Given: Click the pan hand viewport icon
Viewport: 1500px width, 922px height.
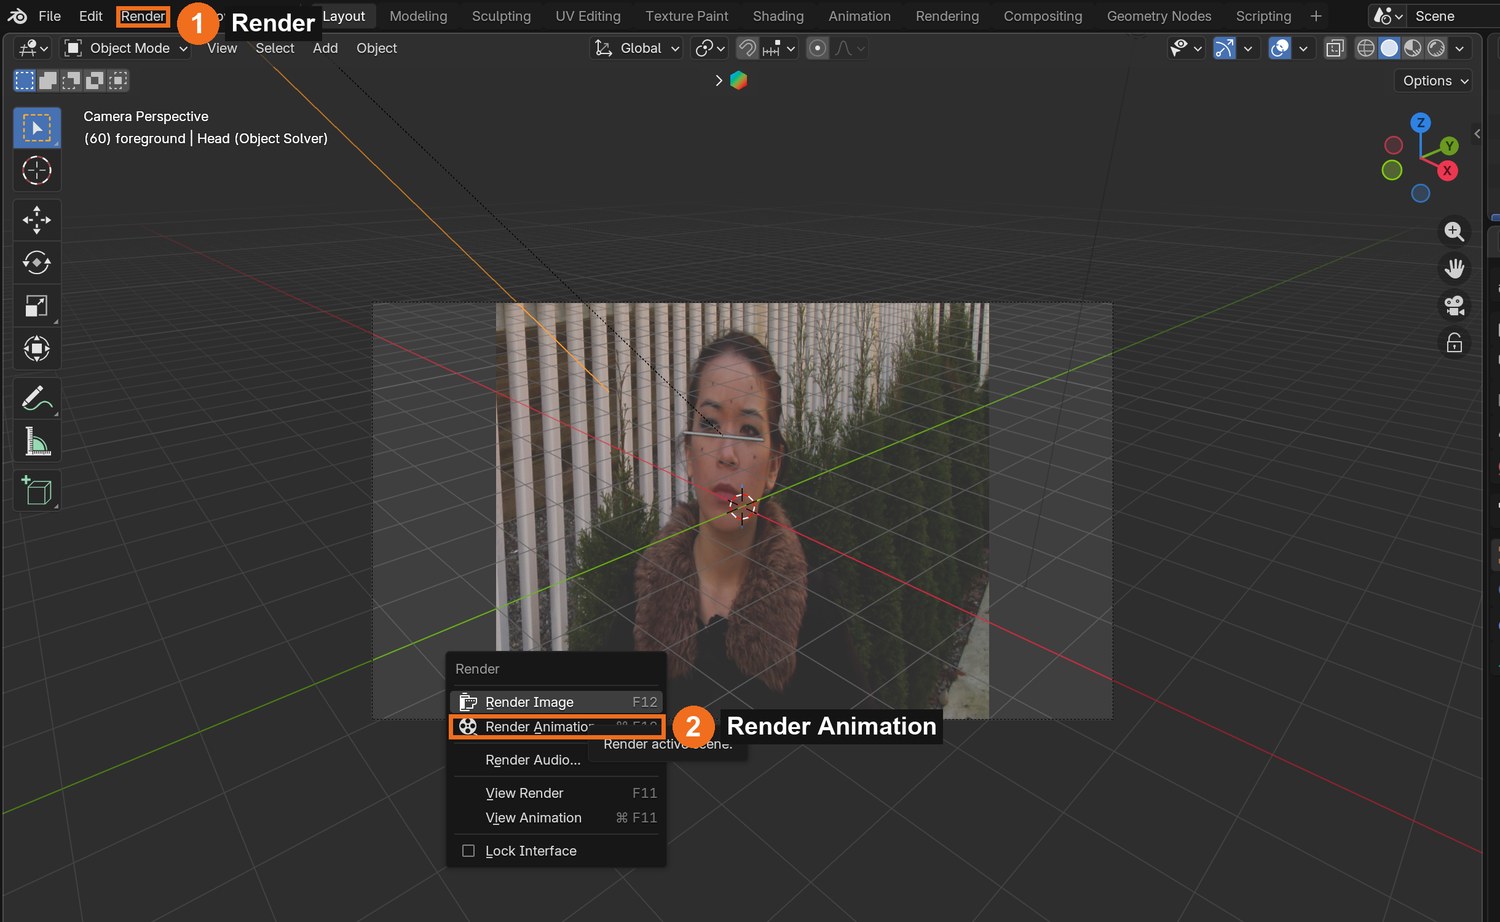Looking at the screenshot, I should [1454, 269].
